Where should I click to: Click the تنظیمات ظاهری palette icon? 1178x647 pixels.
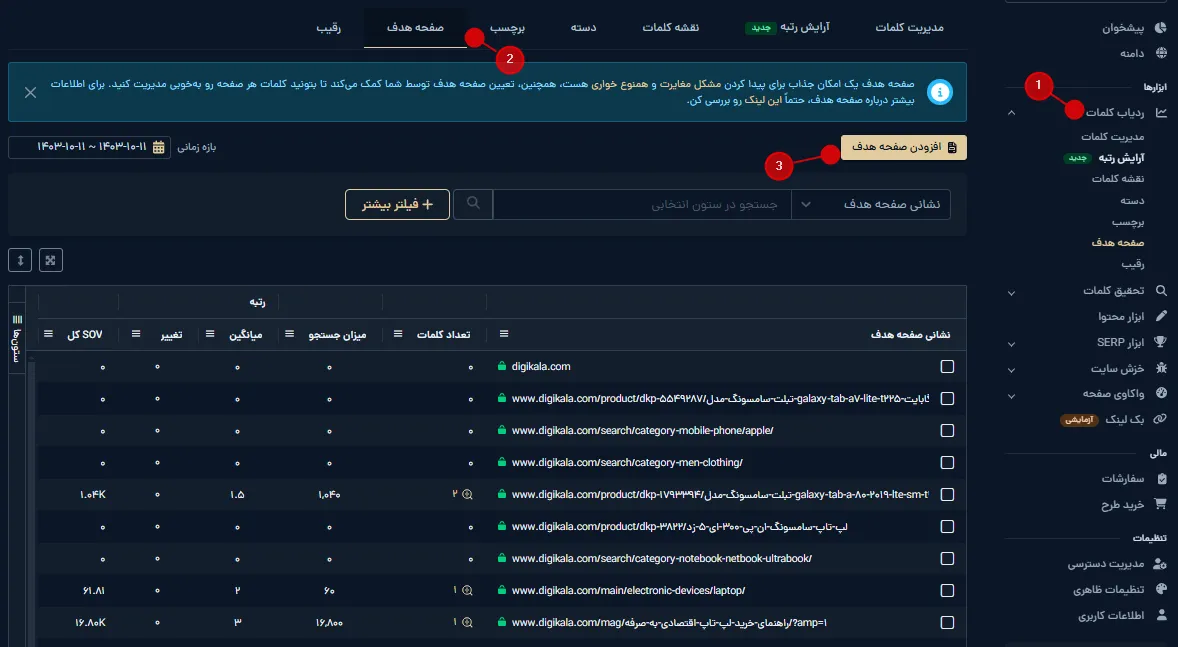(1161, 589)
